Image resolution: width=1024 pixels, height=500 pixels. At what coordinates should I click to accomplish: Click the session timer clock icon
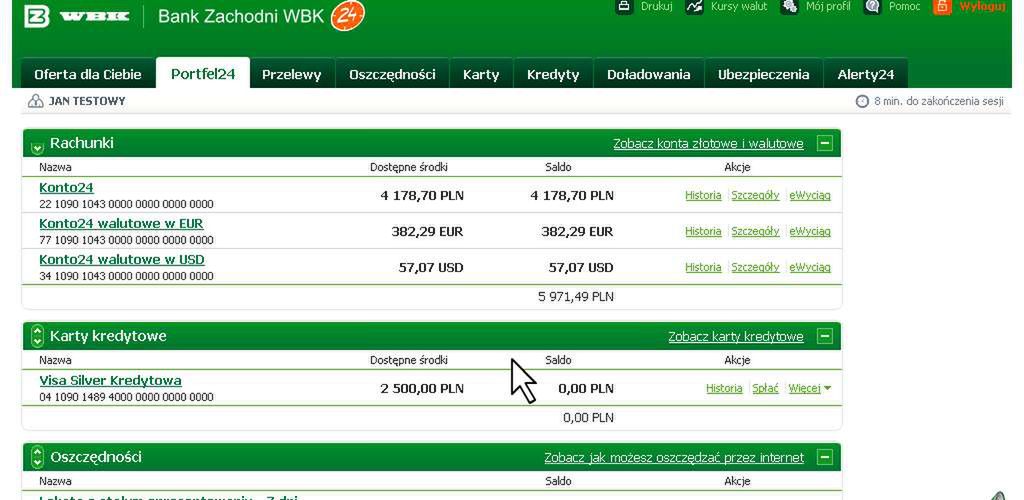click(862, 101)
